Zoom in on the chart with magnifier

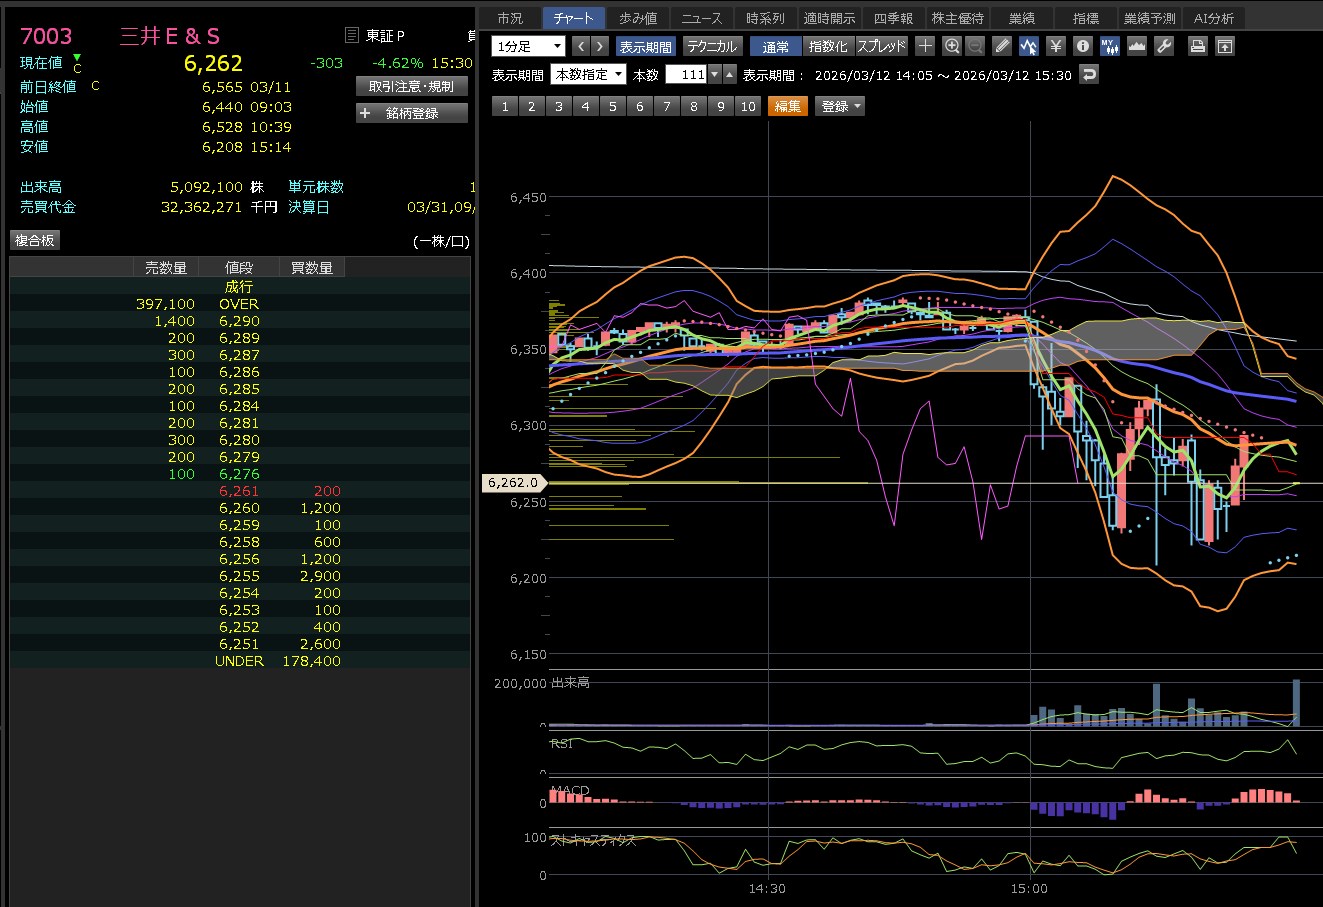tap(951, 46)
